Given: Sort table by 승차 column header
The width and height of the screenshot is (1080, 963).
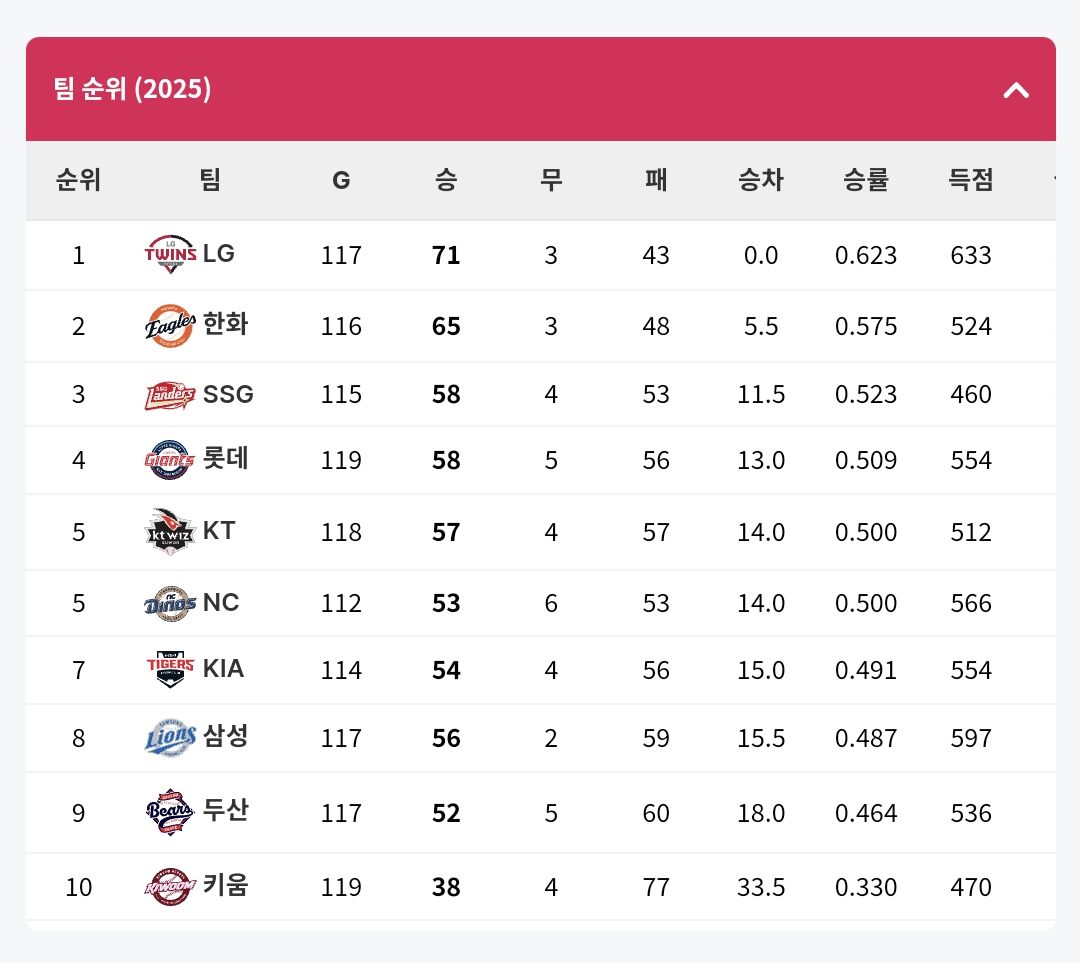Looking at the screenshot, I should pyautogui.click(x=761, y=180).
